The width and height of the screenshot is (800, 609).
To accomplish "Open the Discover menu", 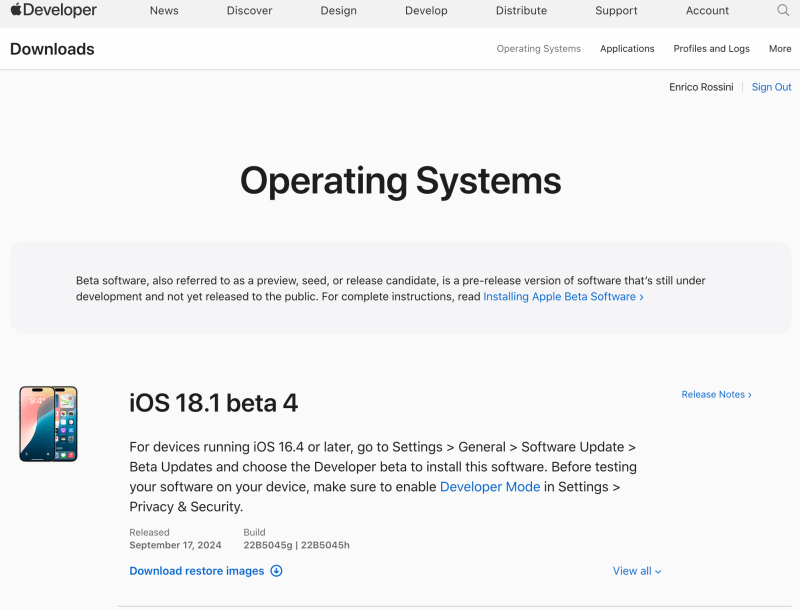I will 249,11.
